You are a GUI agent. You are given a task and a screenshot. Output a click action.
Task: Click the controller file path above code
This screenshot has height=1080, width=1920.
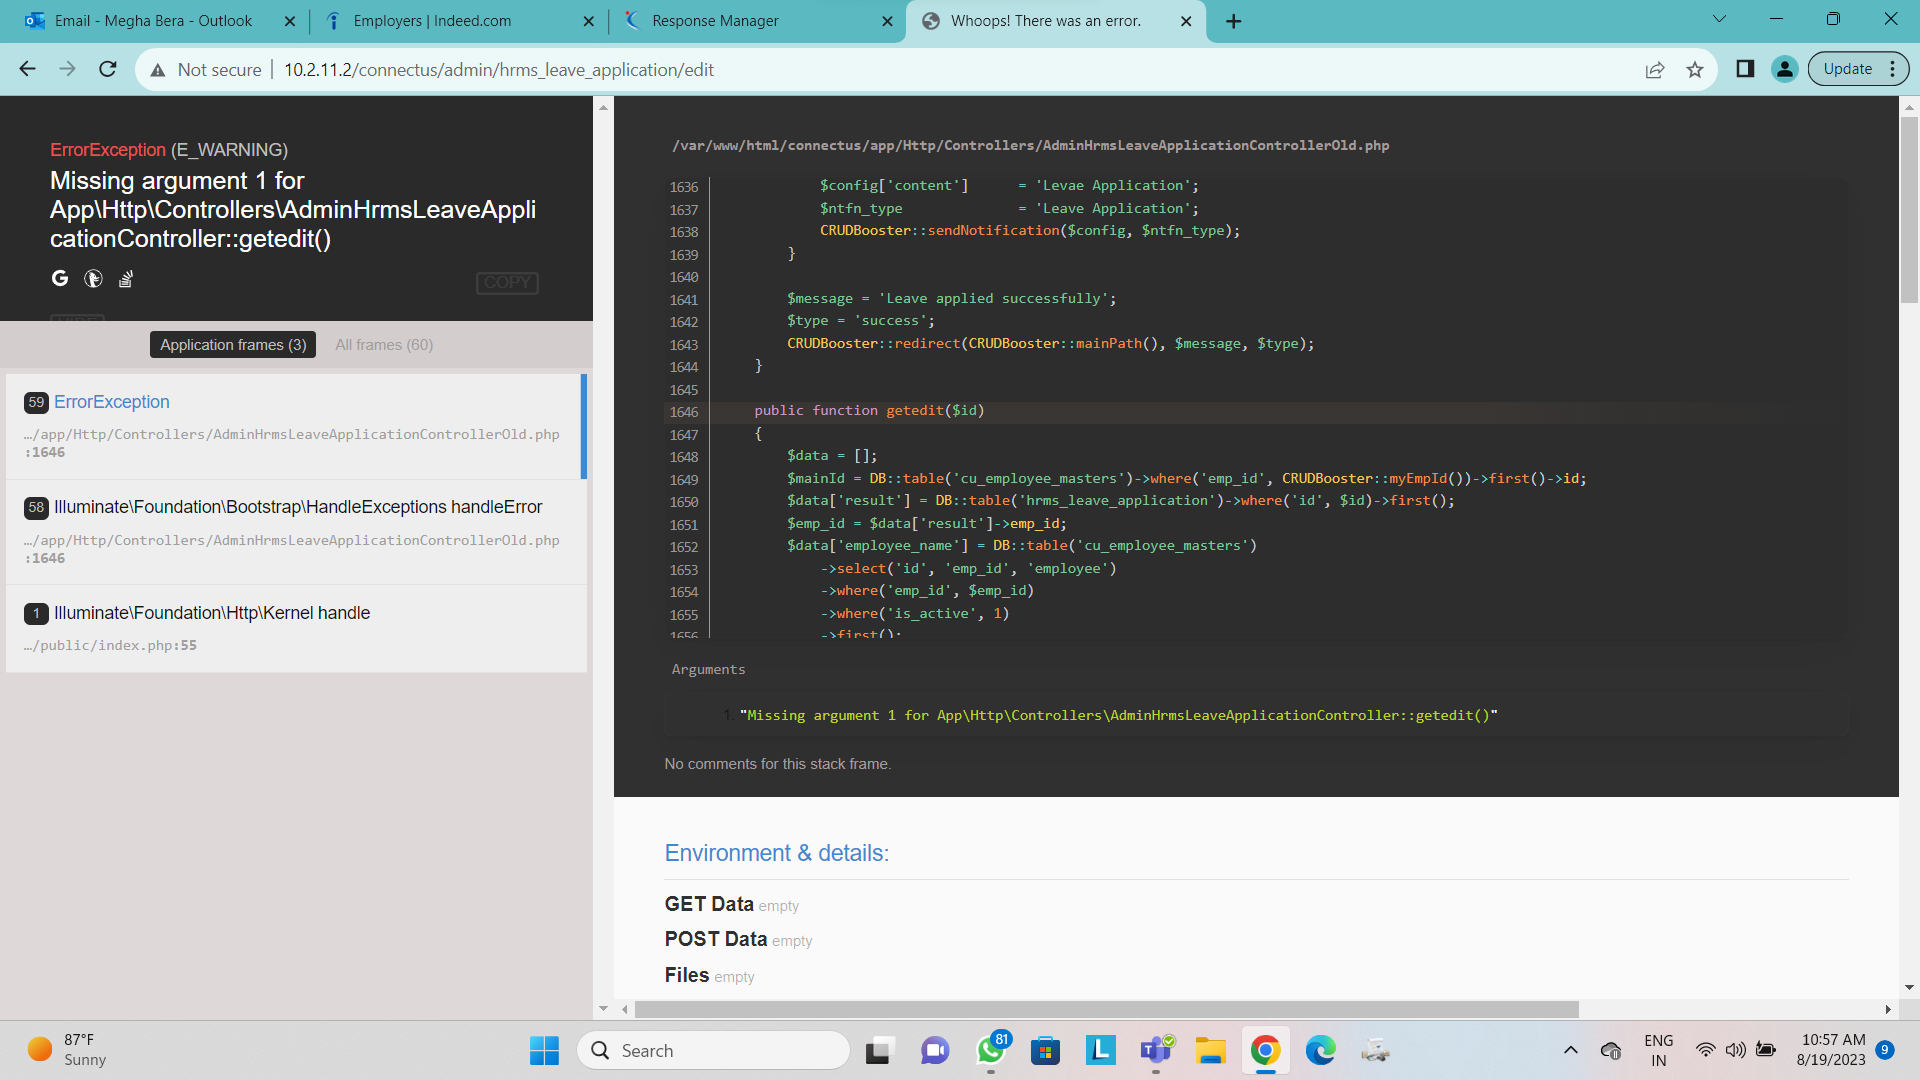(x=1031, y=145)
